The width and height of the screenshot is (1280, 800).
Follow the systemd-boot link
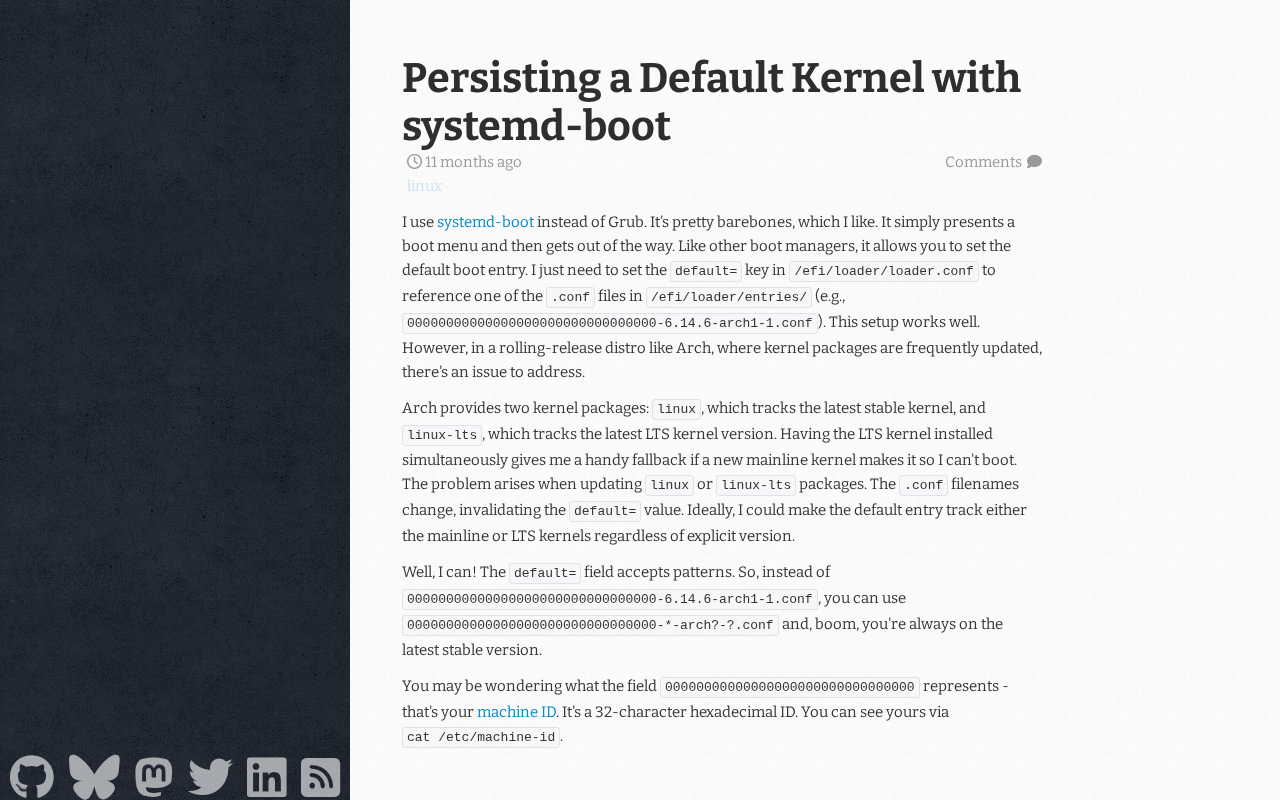click(x=485, y=222)
